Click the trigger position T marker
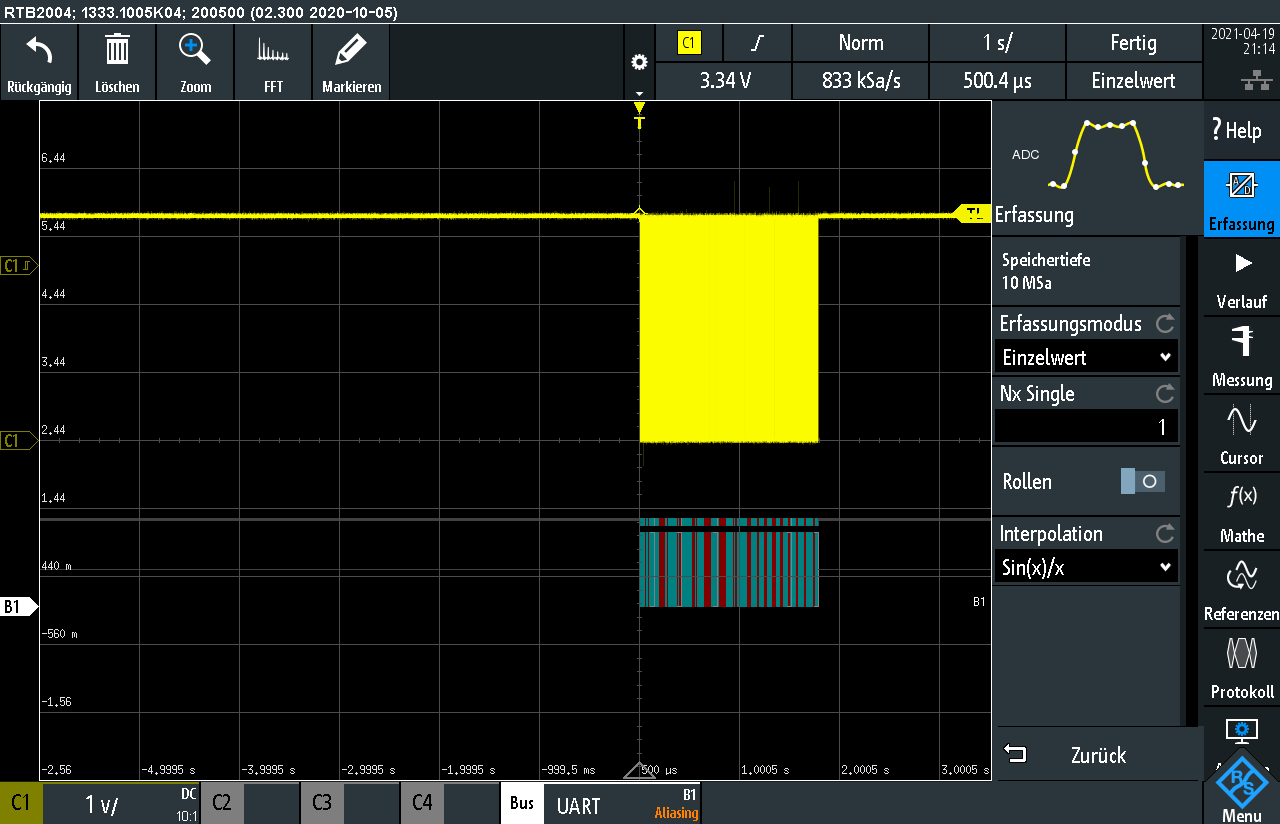The image size is (1280, 824). point(640,116)
